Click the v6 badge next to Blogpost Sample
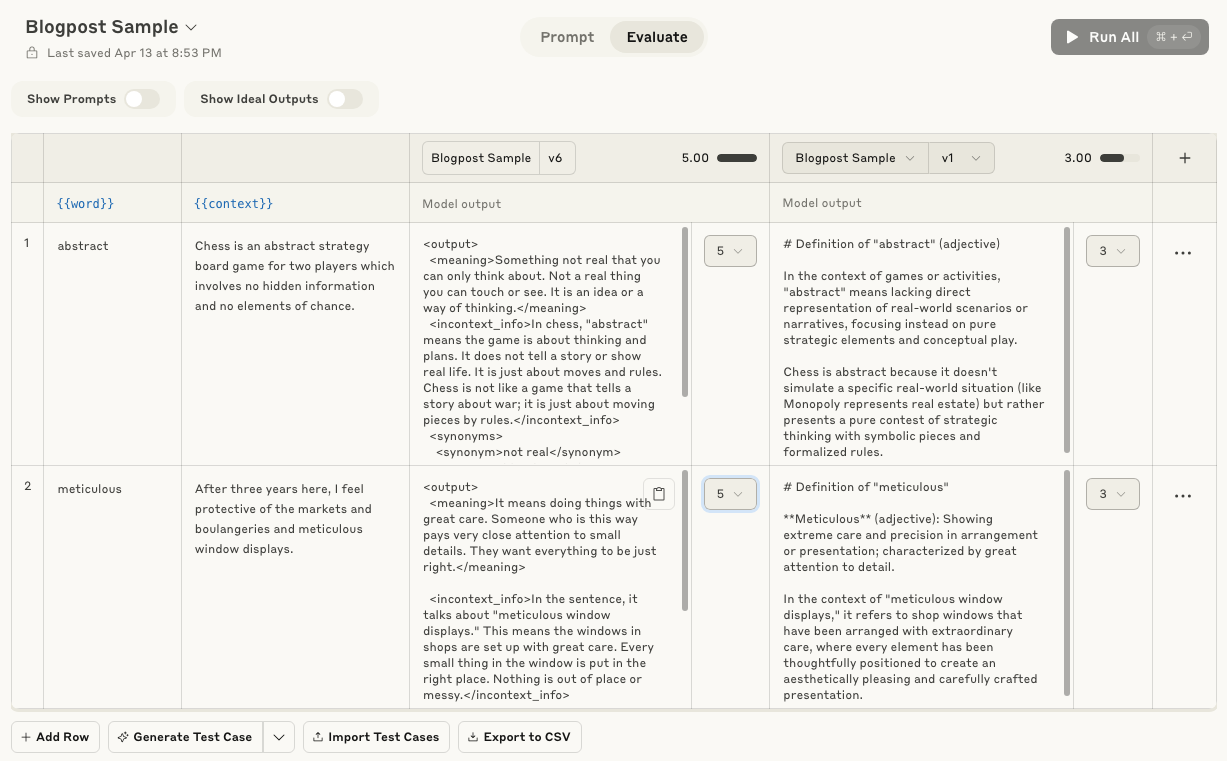Viewport: 1227px width, 761px height. [556, 158]
